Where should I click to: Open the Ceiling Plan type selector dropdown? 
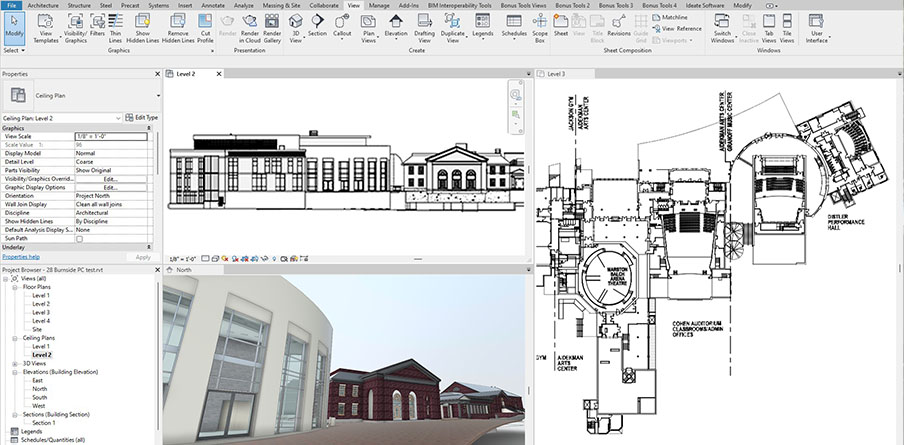[x=117, y=118]
